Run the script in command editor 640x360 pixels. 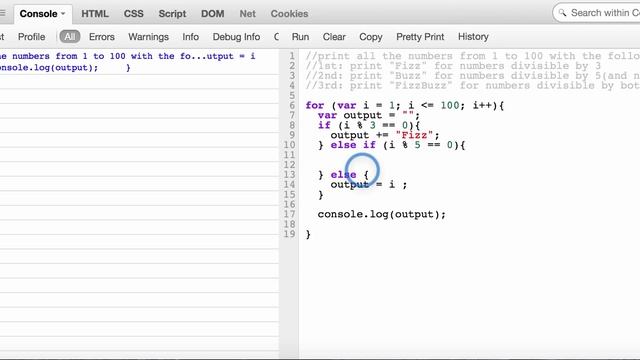pyautogui.click(x=300, y=37)
